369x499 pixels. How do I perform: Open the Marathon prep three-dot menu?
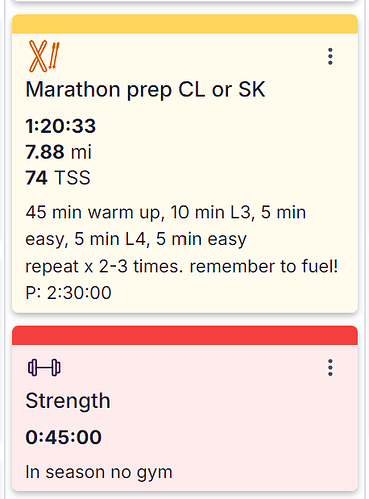click(330, 56)
